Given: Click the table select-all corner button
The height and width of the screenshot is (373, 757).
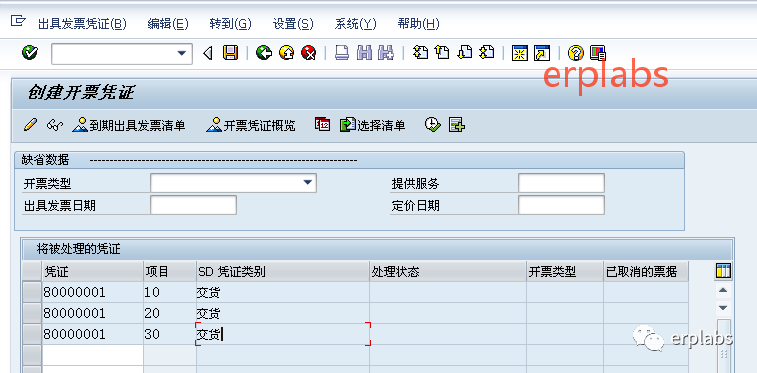Looking at the screenshot, I should tap(32, 272).
